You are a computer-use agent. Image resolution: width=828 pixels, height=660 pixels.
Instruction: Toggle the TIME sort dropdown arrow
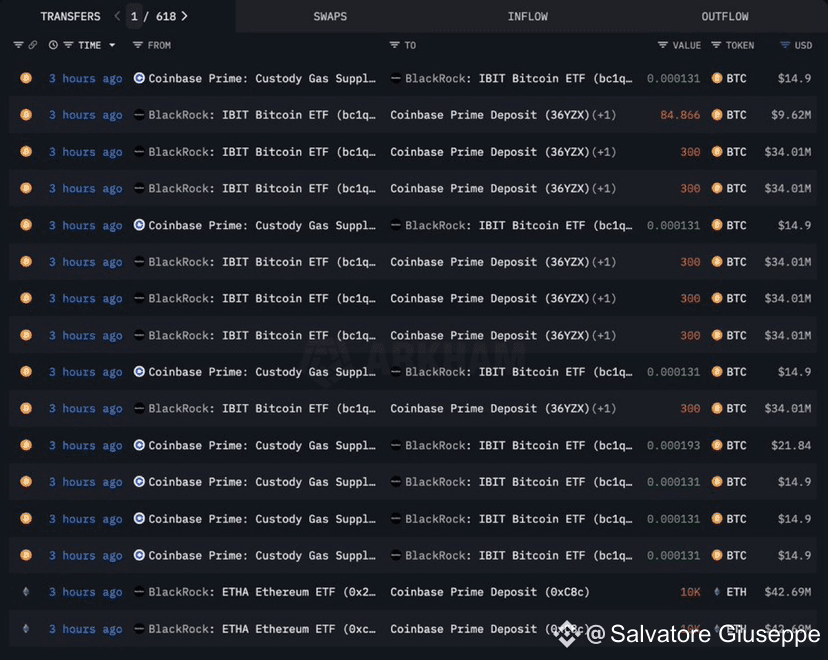click(x=112, y=45)
